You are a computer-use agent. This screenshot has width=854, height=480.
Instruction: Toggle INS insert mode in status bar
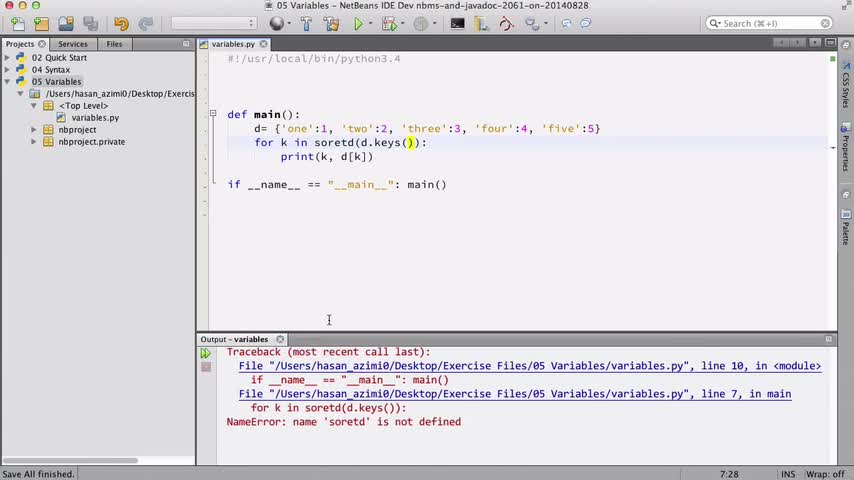tap(788, 474)
